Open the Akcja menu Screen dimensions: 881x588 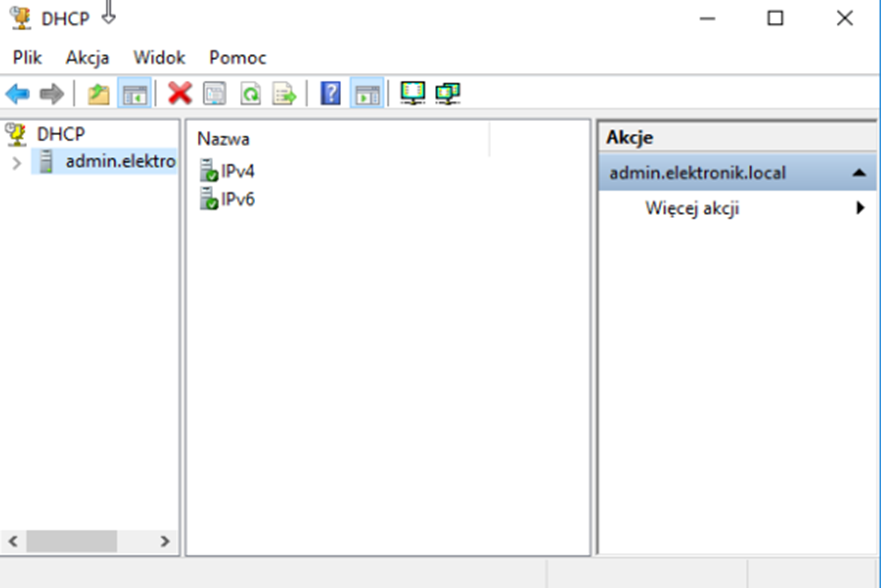pyautogui.click(x=88, y=58)
